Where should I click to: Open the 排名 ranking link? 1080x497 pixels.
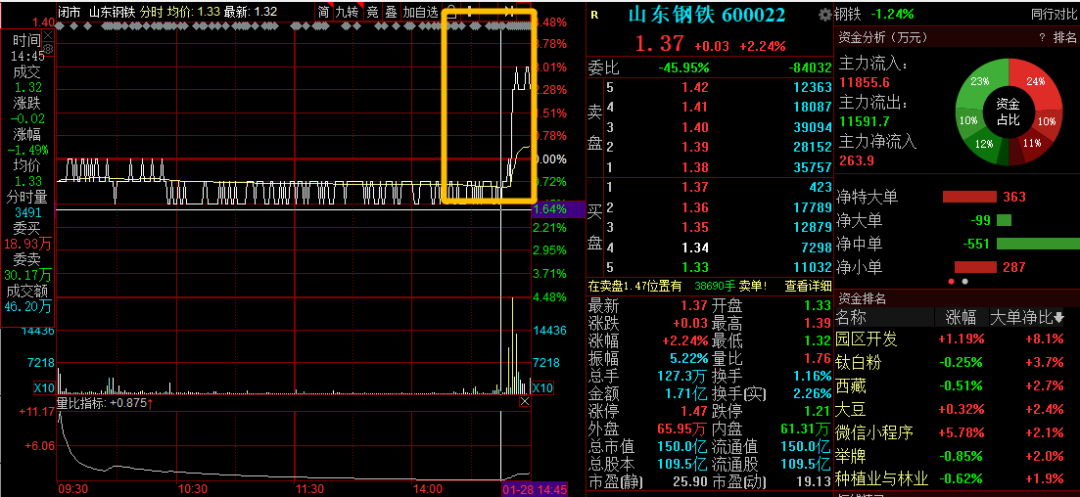tap(1066, 37)
